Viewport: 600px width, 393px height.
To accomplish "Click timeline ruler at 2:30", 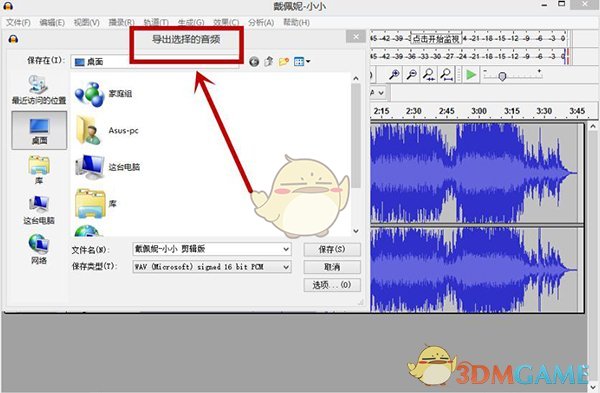I will click(414, 111).
